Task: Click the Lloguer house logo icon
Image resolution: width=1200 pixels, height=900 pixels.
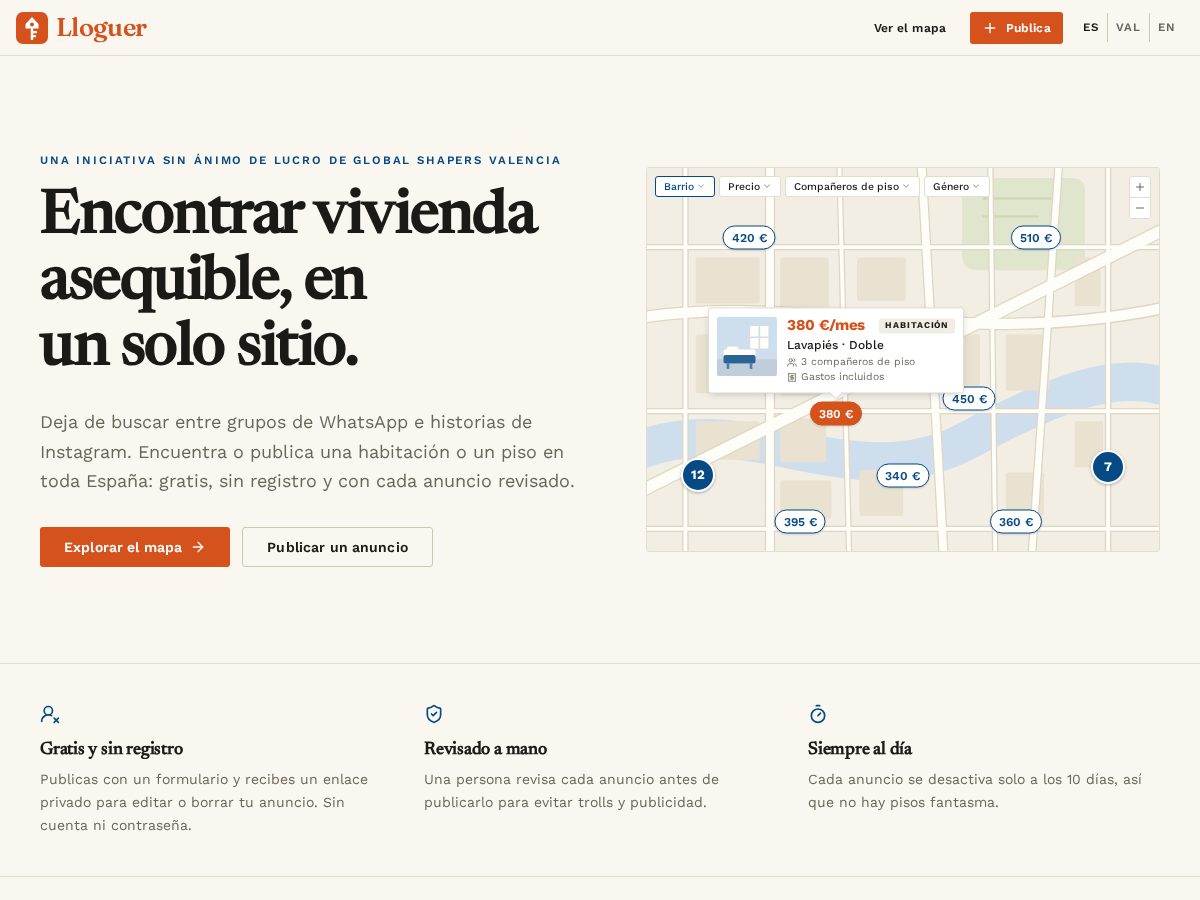Action: [x=32, y=28]
